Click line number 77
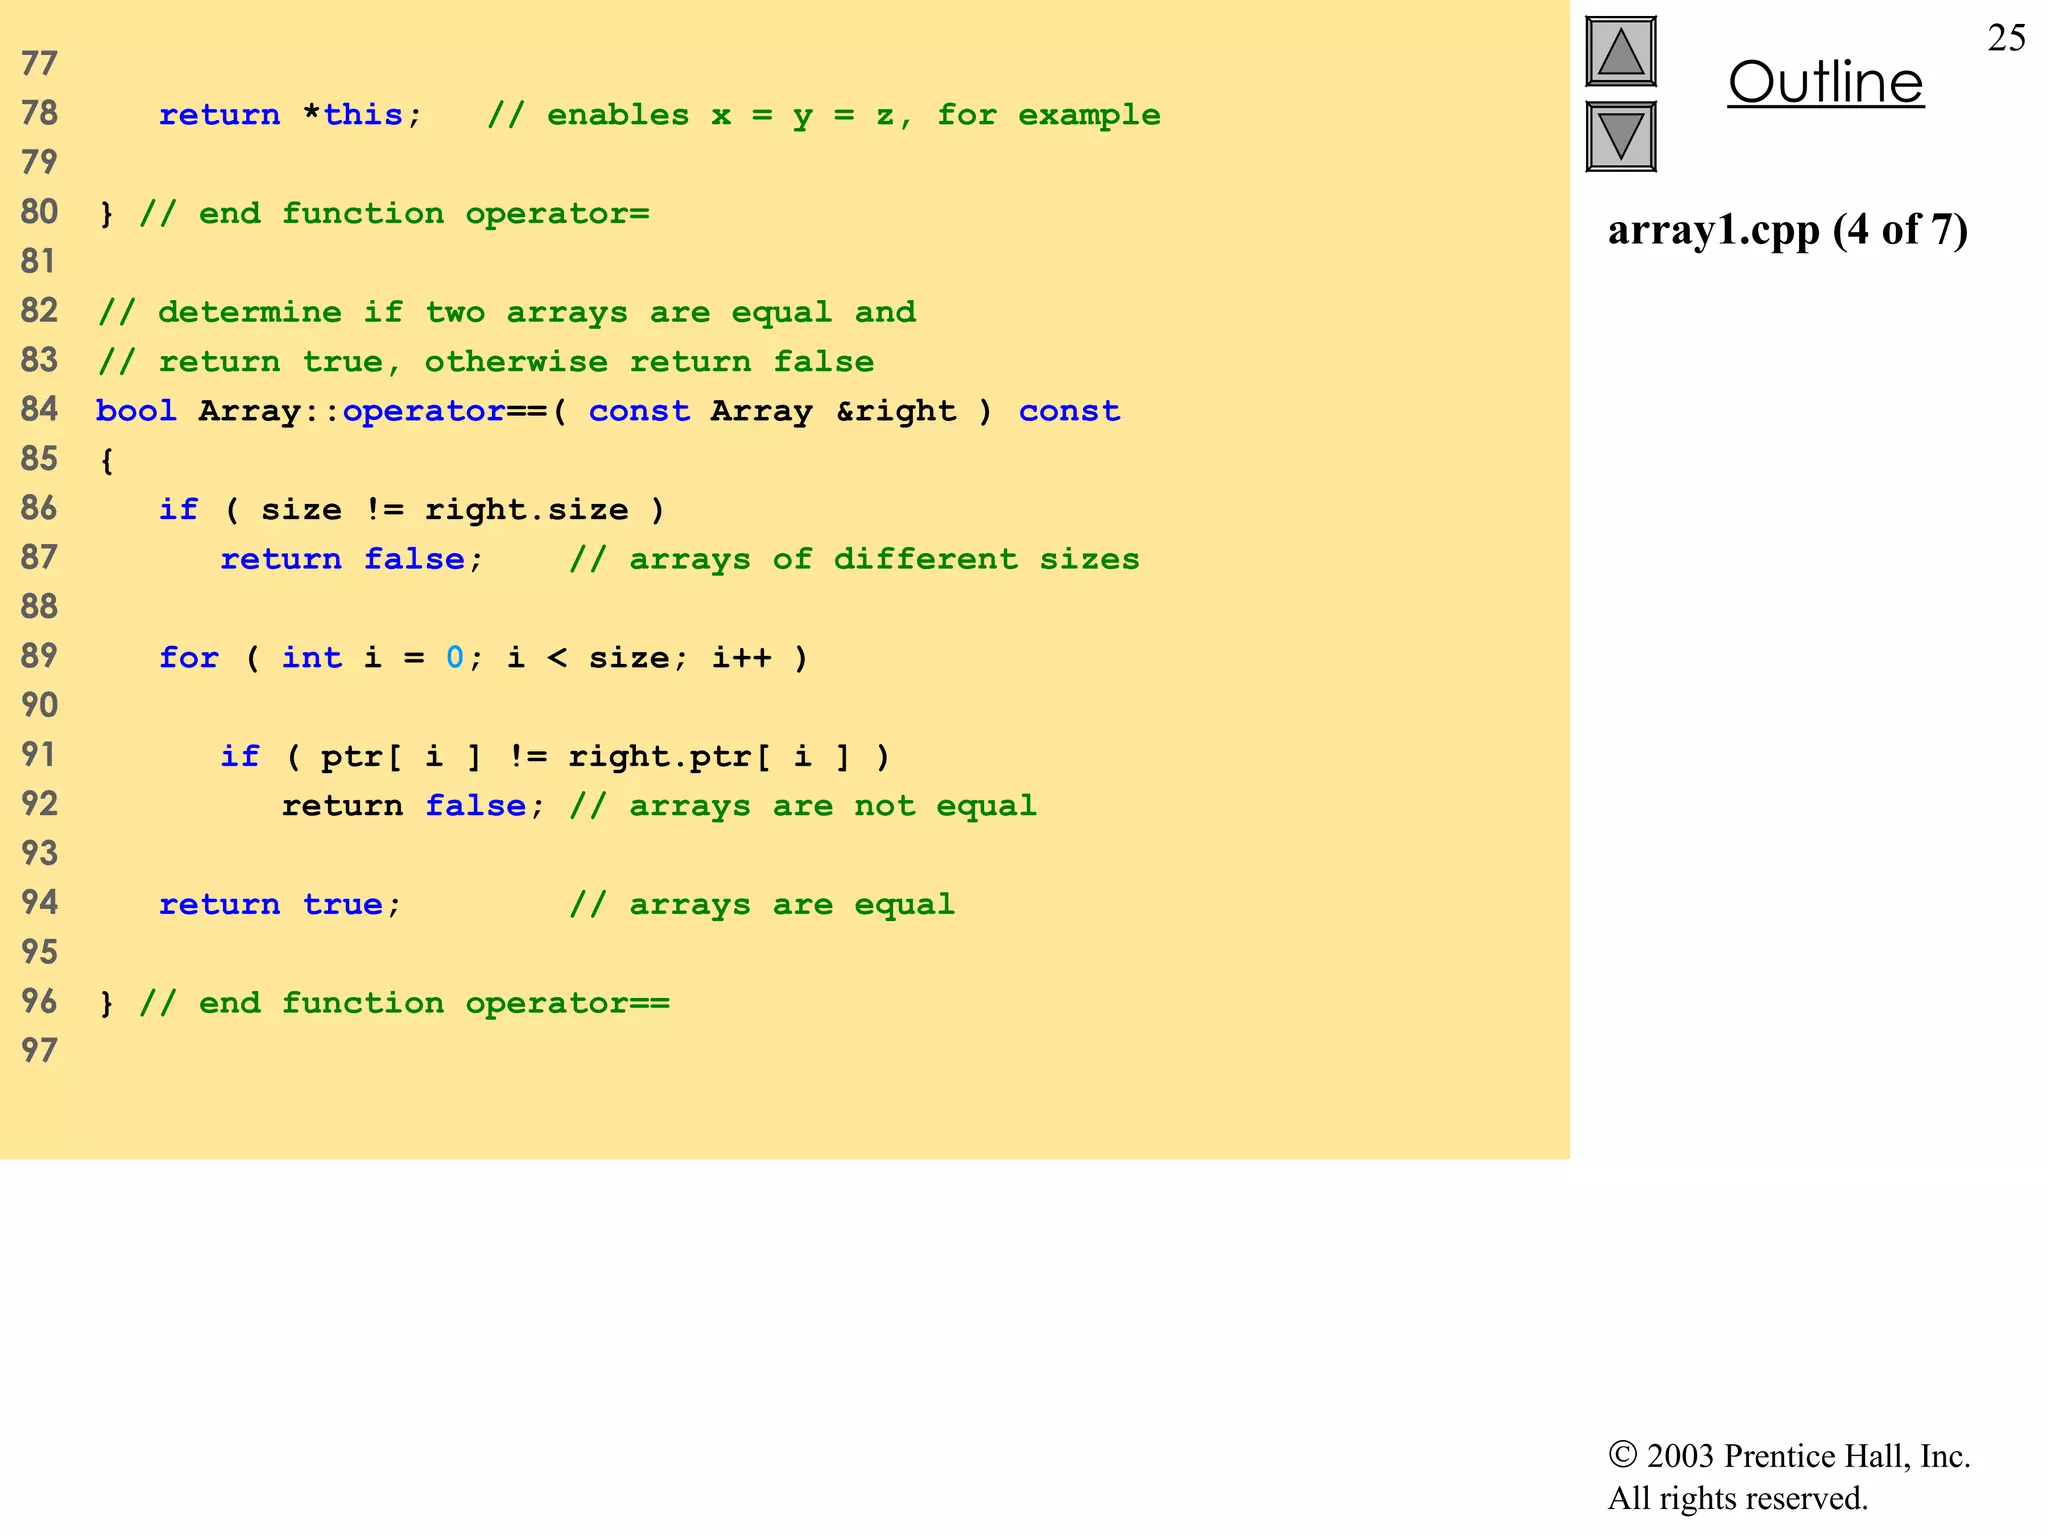The width and height of the screenshot is (2048, 1536). [x=39, y=65]
